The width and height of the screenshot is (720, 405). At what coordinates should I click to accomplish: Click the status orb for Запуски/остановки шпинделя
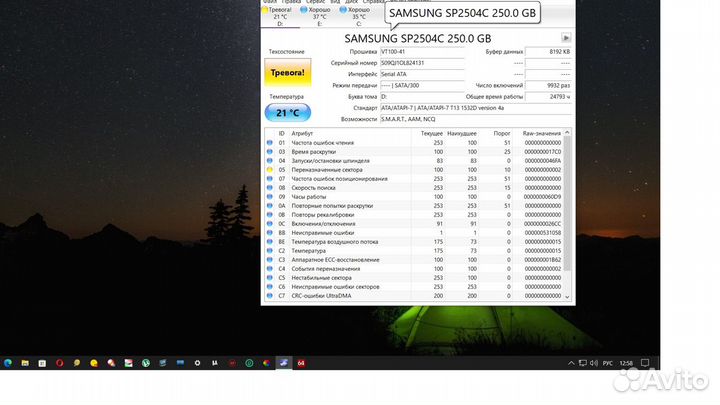click(270, 161)
